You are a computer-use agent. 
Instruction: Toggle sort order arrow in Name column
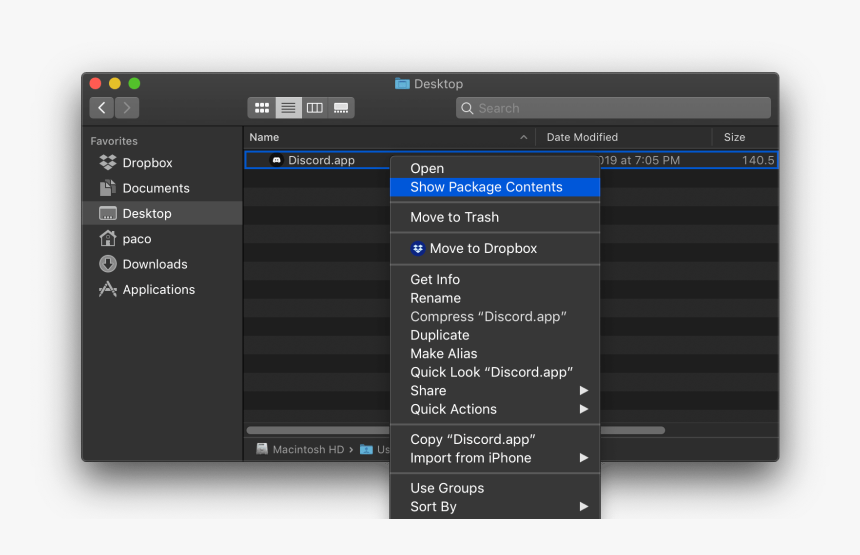524,137
